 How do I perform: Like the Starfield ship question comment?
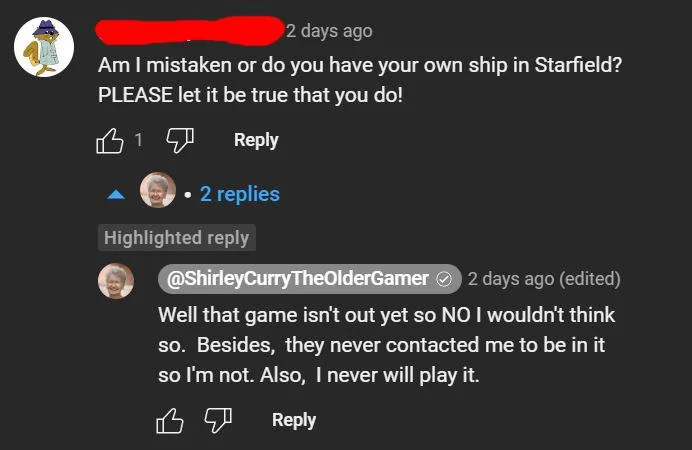pyautogui.click(x=109, y=141)
